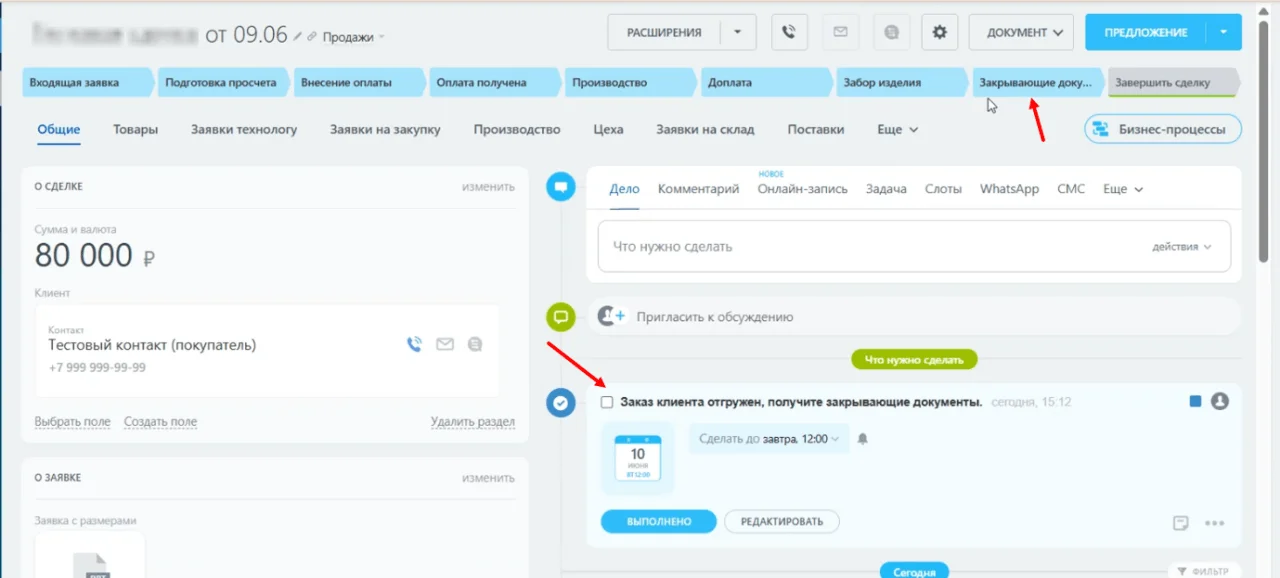Select the WhatsApp timeline tab
1280x578 pixels.
click(1009, 188)
